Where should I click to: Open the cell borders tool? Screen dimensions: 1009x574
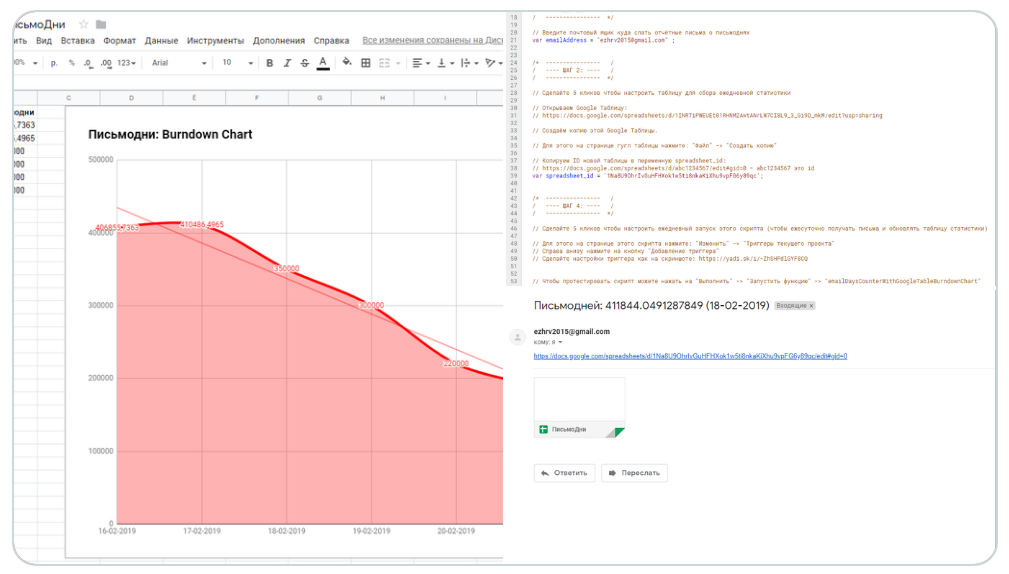click(366, 63)
